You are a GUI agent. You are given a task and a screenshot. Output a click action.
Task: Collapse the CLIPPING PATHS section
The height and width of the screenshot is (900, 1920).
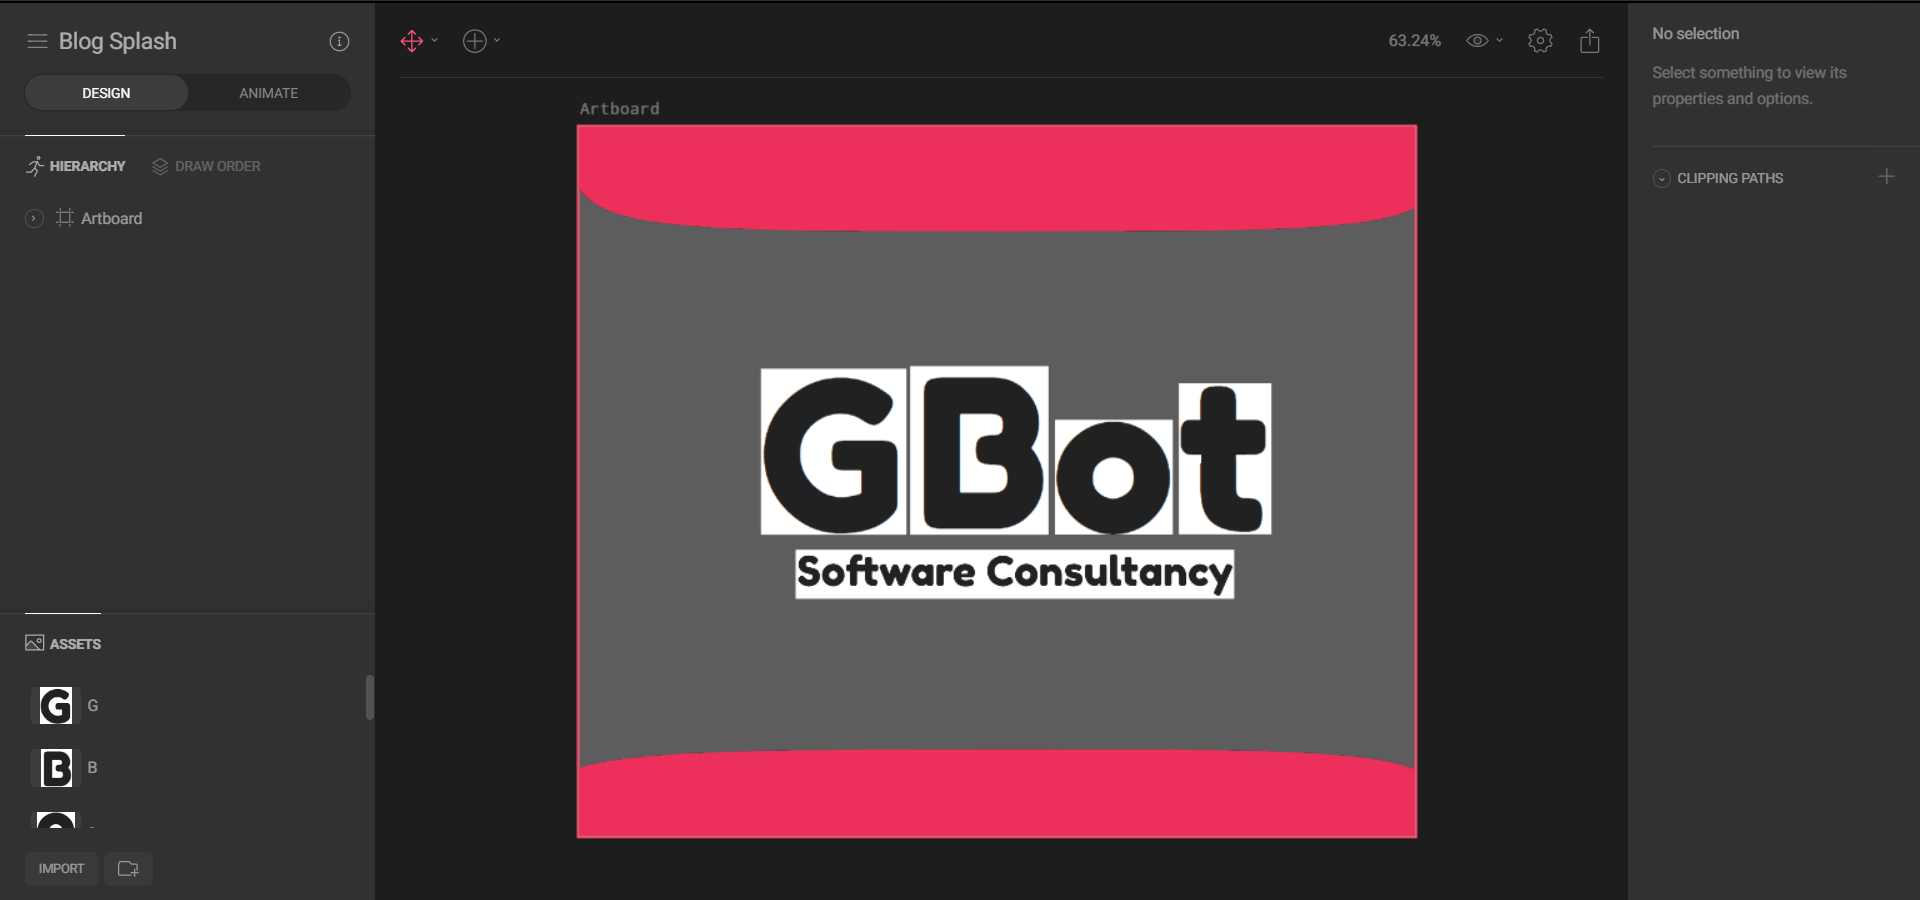[x=1661, y=178]
